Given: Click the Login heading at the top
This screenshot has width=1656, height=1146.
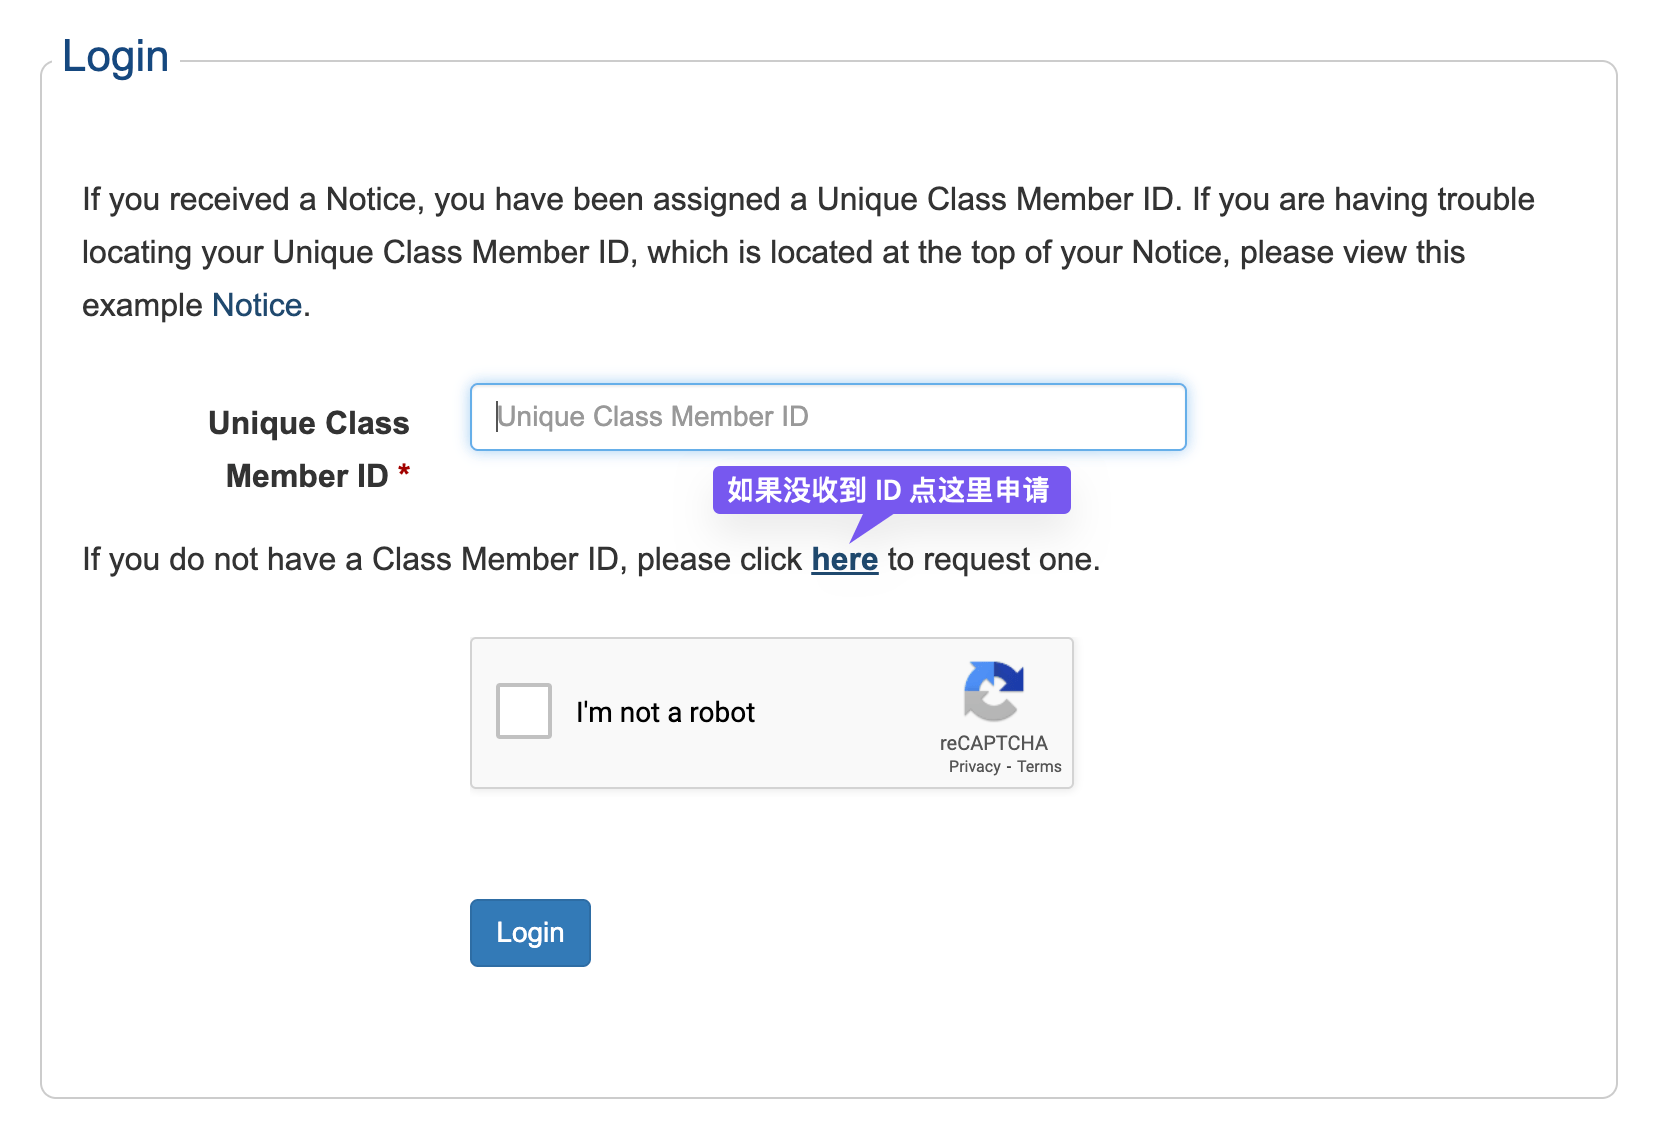Looking at the screenshot, I should point(115,56).
